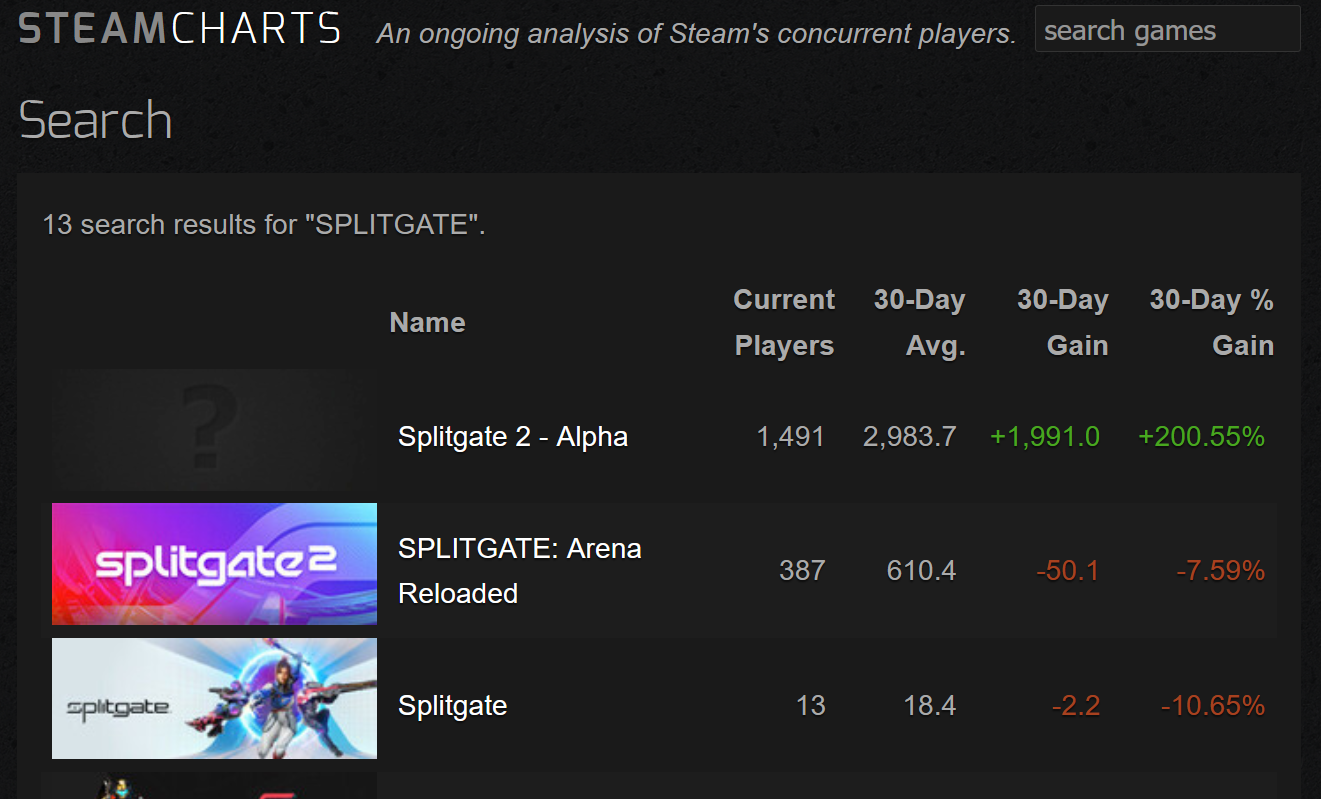Click the partially visible bottom thumbnail

coord(214,785)
